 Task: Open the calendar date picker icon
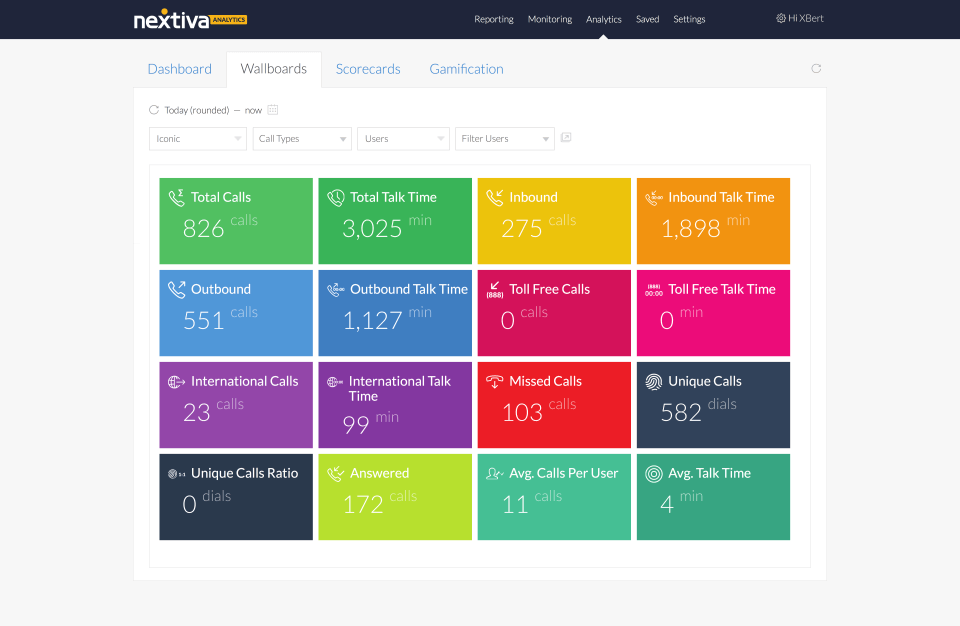(x=273, y=110)
